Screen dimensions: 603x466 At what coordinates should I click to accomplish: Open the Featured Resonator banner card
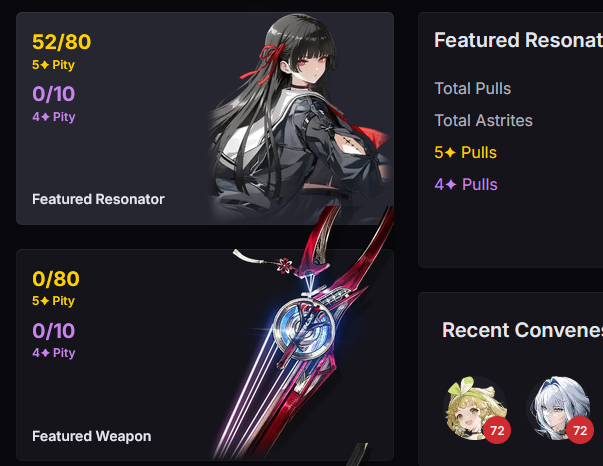(205, 118)
